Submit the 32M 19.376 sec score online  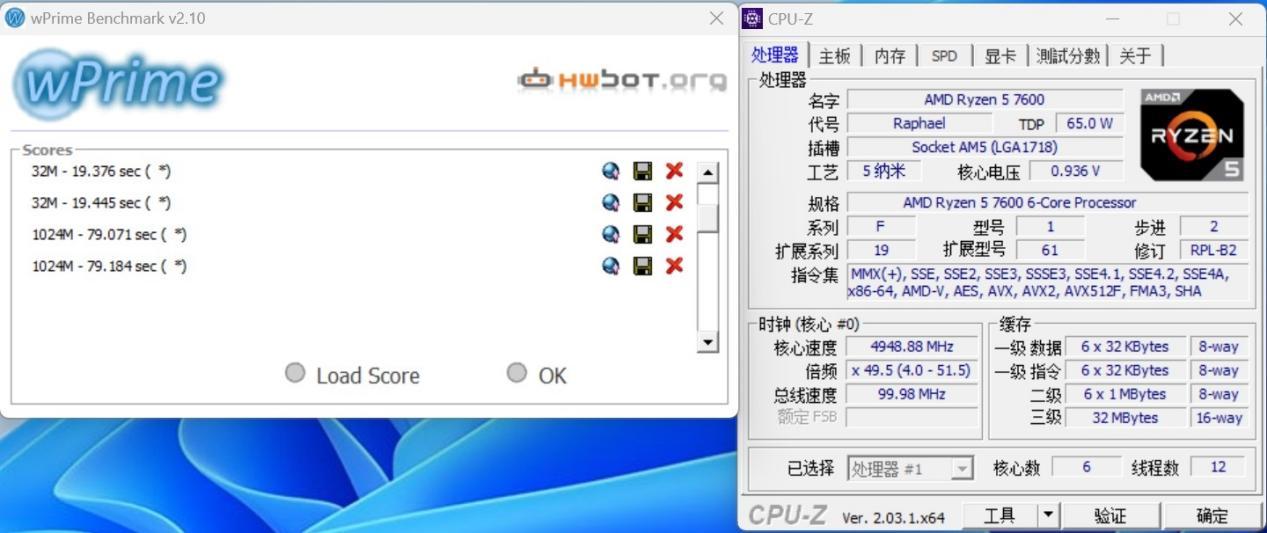tap(611, 171)
